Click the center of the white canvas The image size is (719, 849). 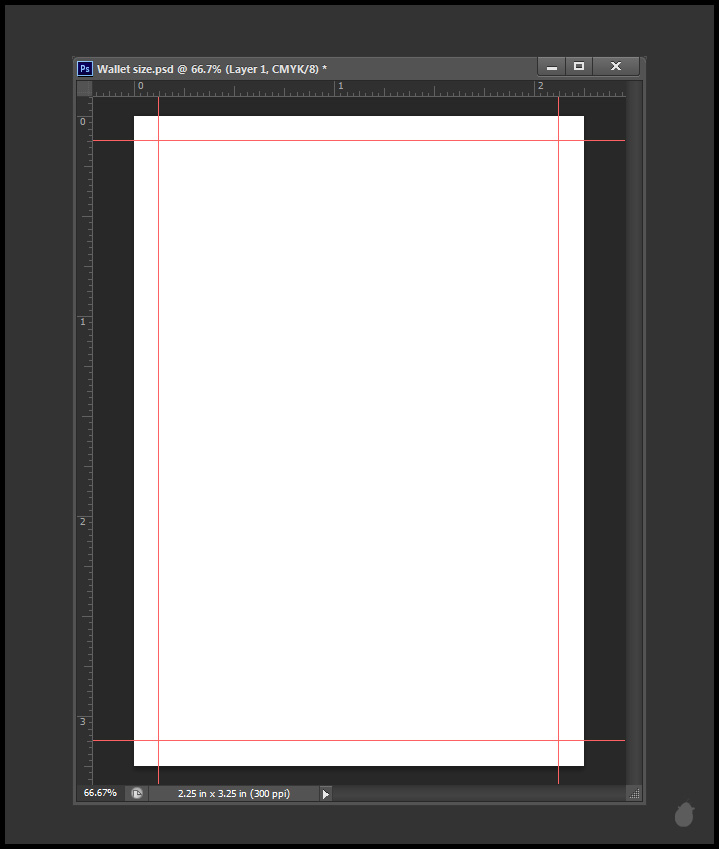tap(359, 441)
